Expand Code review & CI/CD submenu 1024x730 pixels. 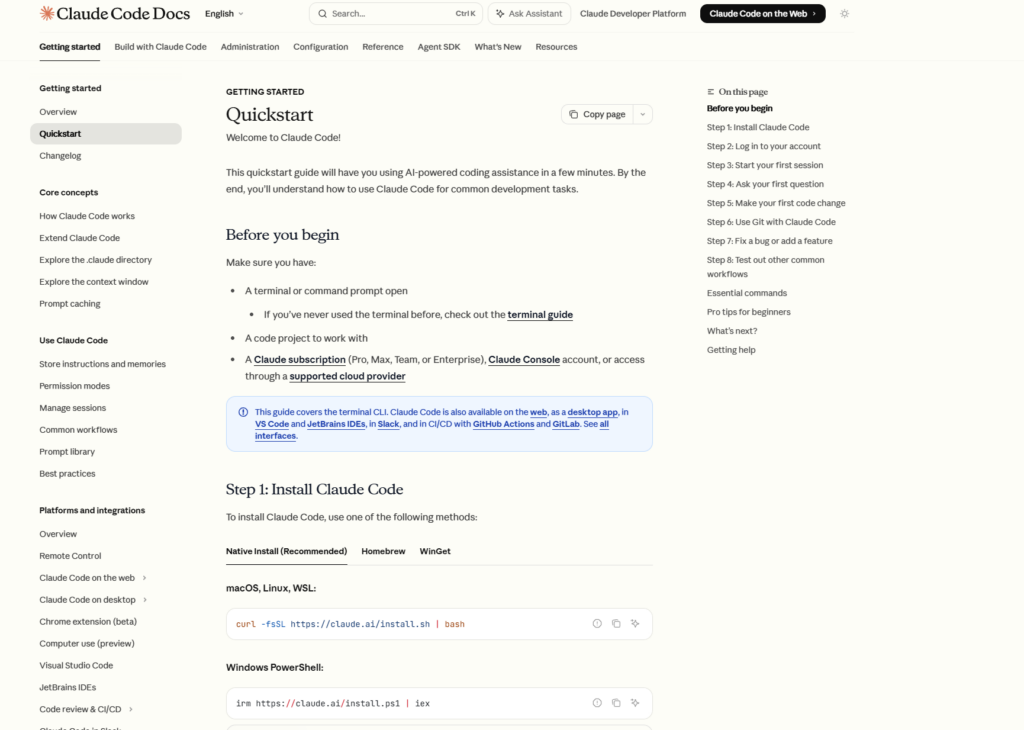click(131, 709)
